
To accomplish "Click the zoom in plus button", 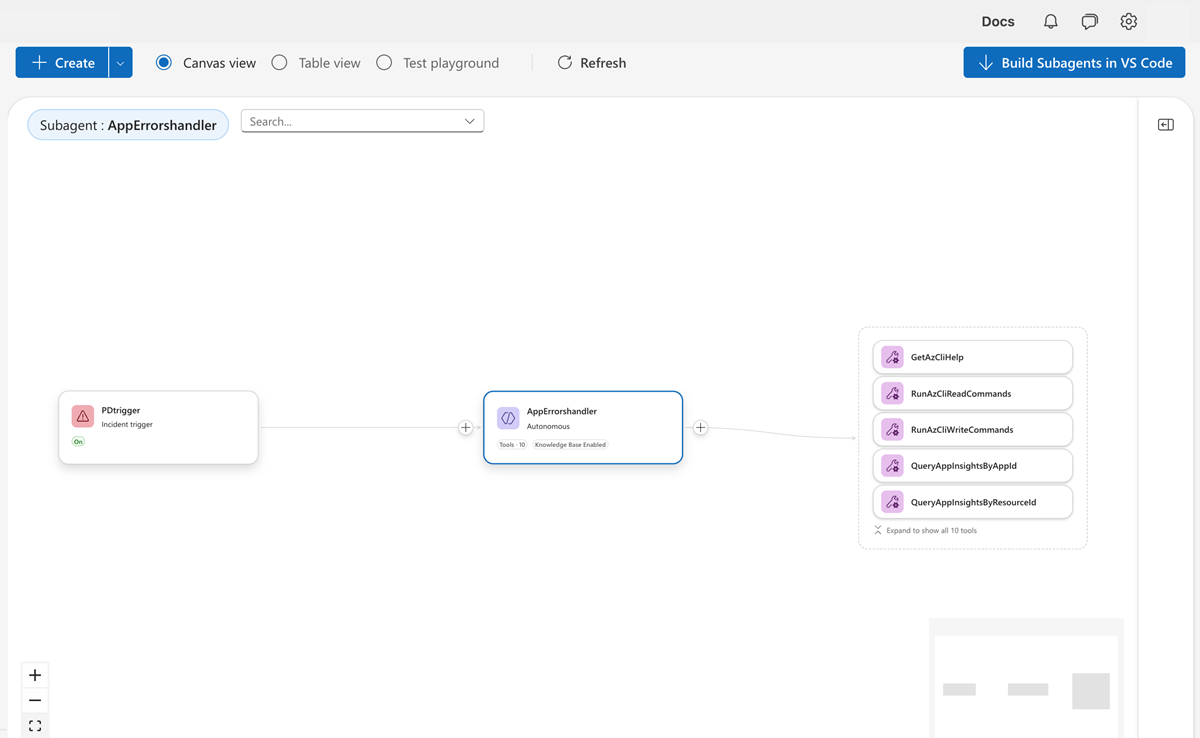I will 35,675.
